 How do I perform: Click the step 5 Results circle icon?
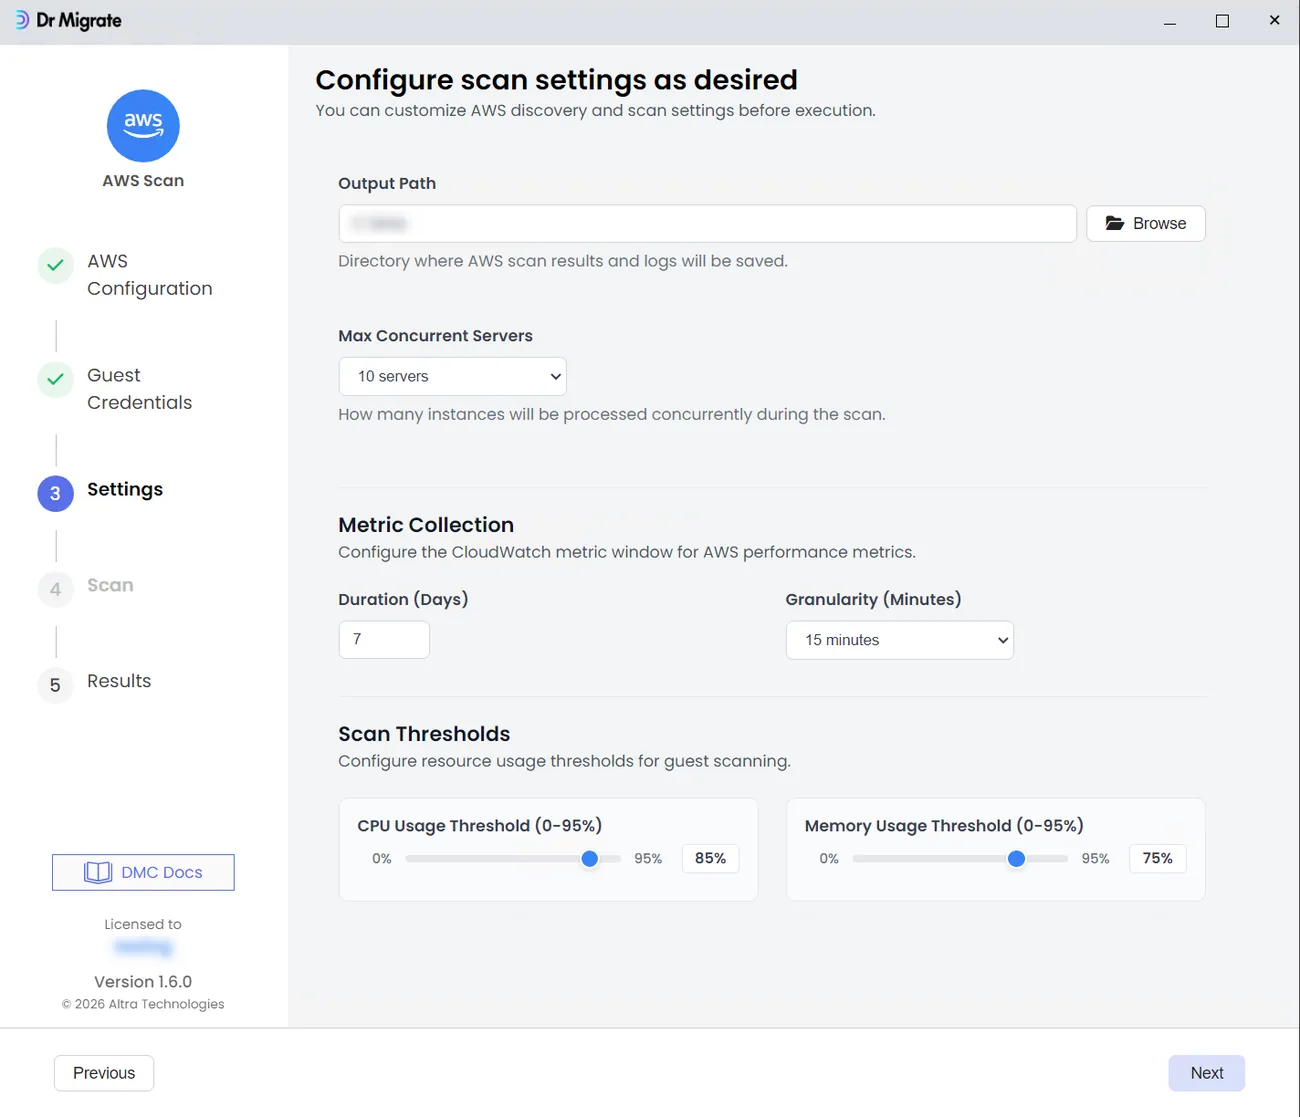(56, 685)
